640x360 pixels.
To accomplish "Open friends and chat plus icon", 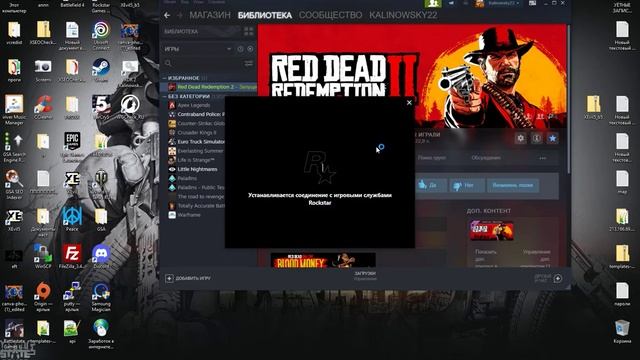I will tap(558, 278).
